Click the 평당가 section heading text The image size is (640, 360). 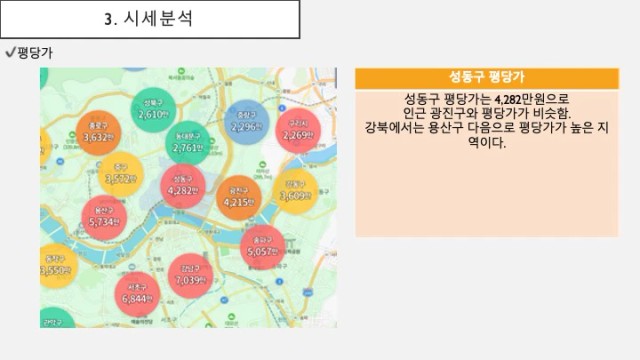click(35, 53)
